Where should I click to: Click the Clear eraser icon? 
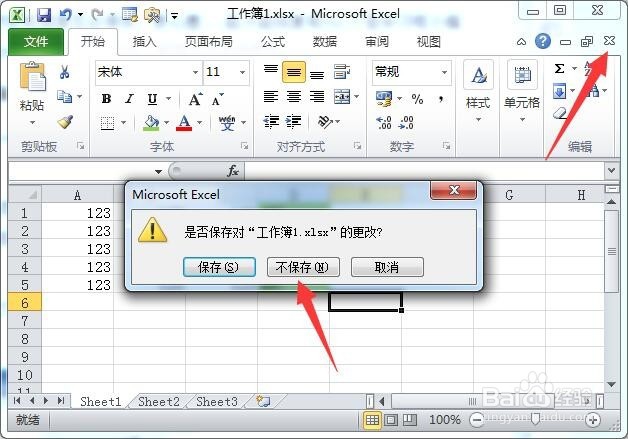point(560,113)
